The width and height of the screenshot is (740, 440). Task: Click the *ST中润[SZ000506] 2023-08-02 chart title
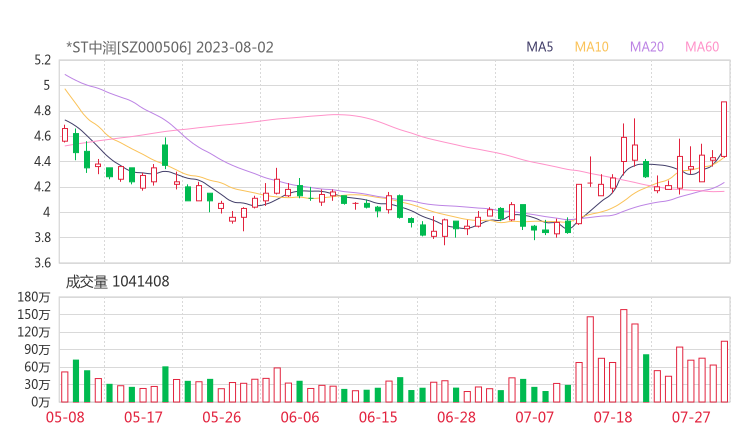(x=170, y=47)
